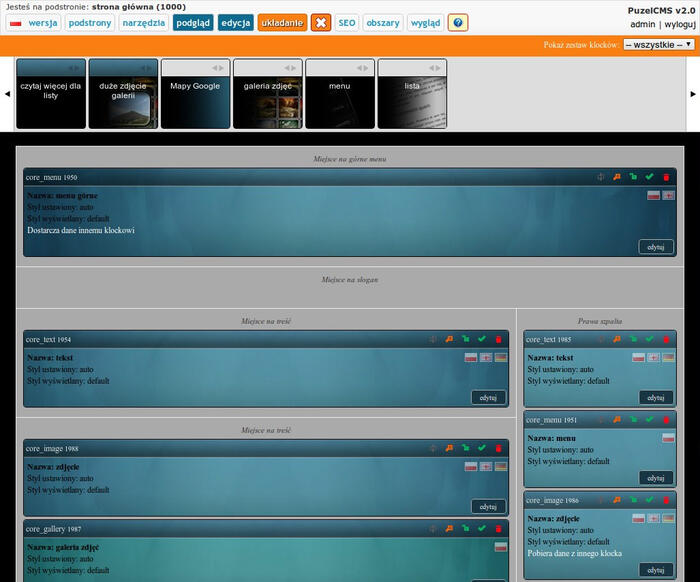Open the 'Pokaż zestaw klocków' dropdown
Viewport: 700px width, 582px height.
coord(658,45)
